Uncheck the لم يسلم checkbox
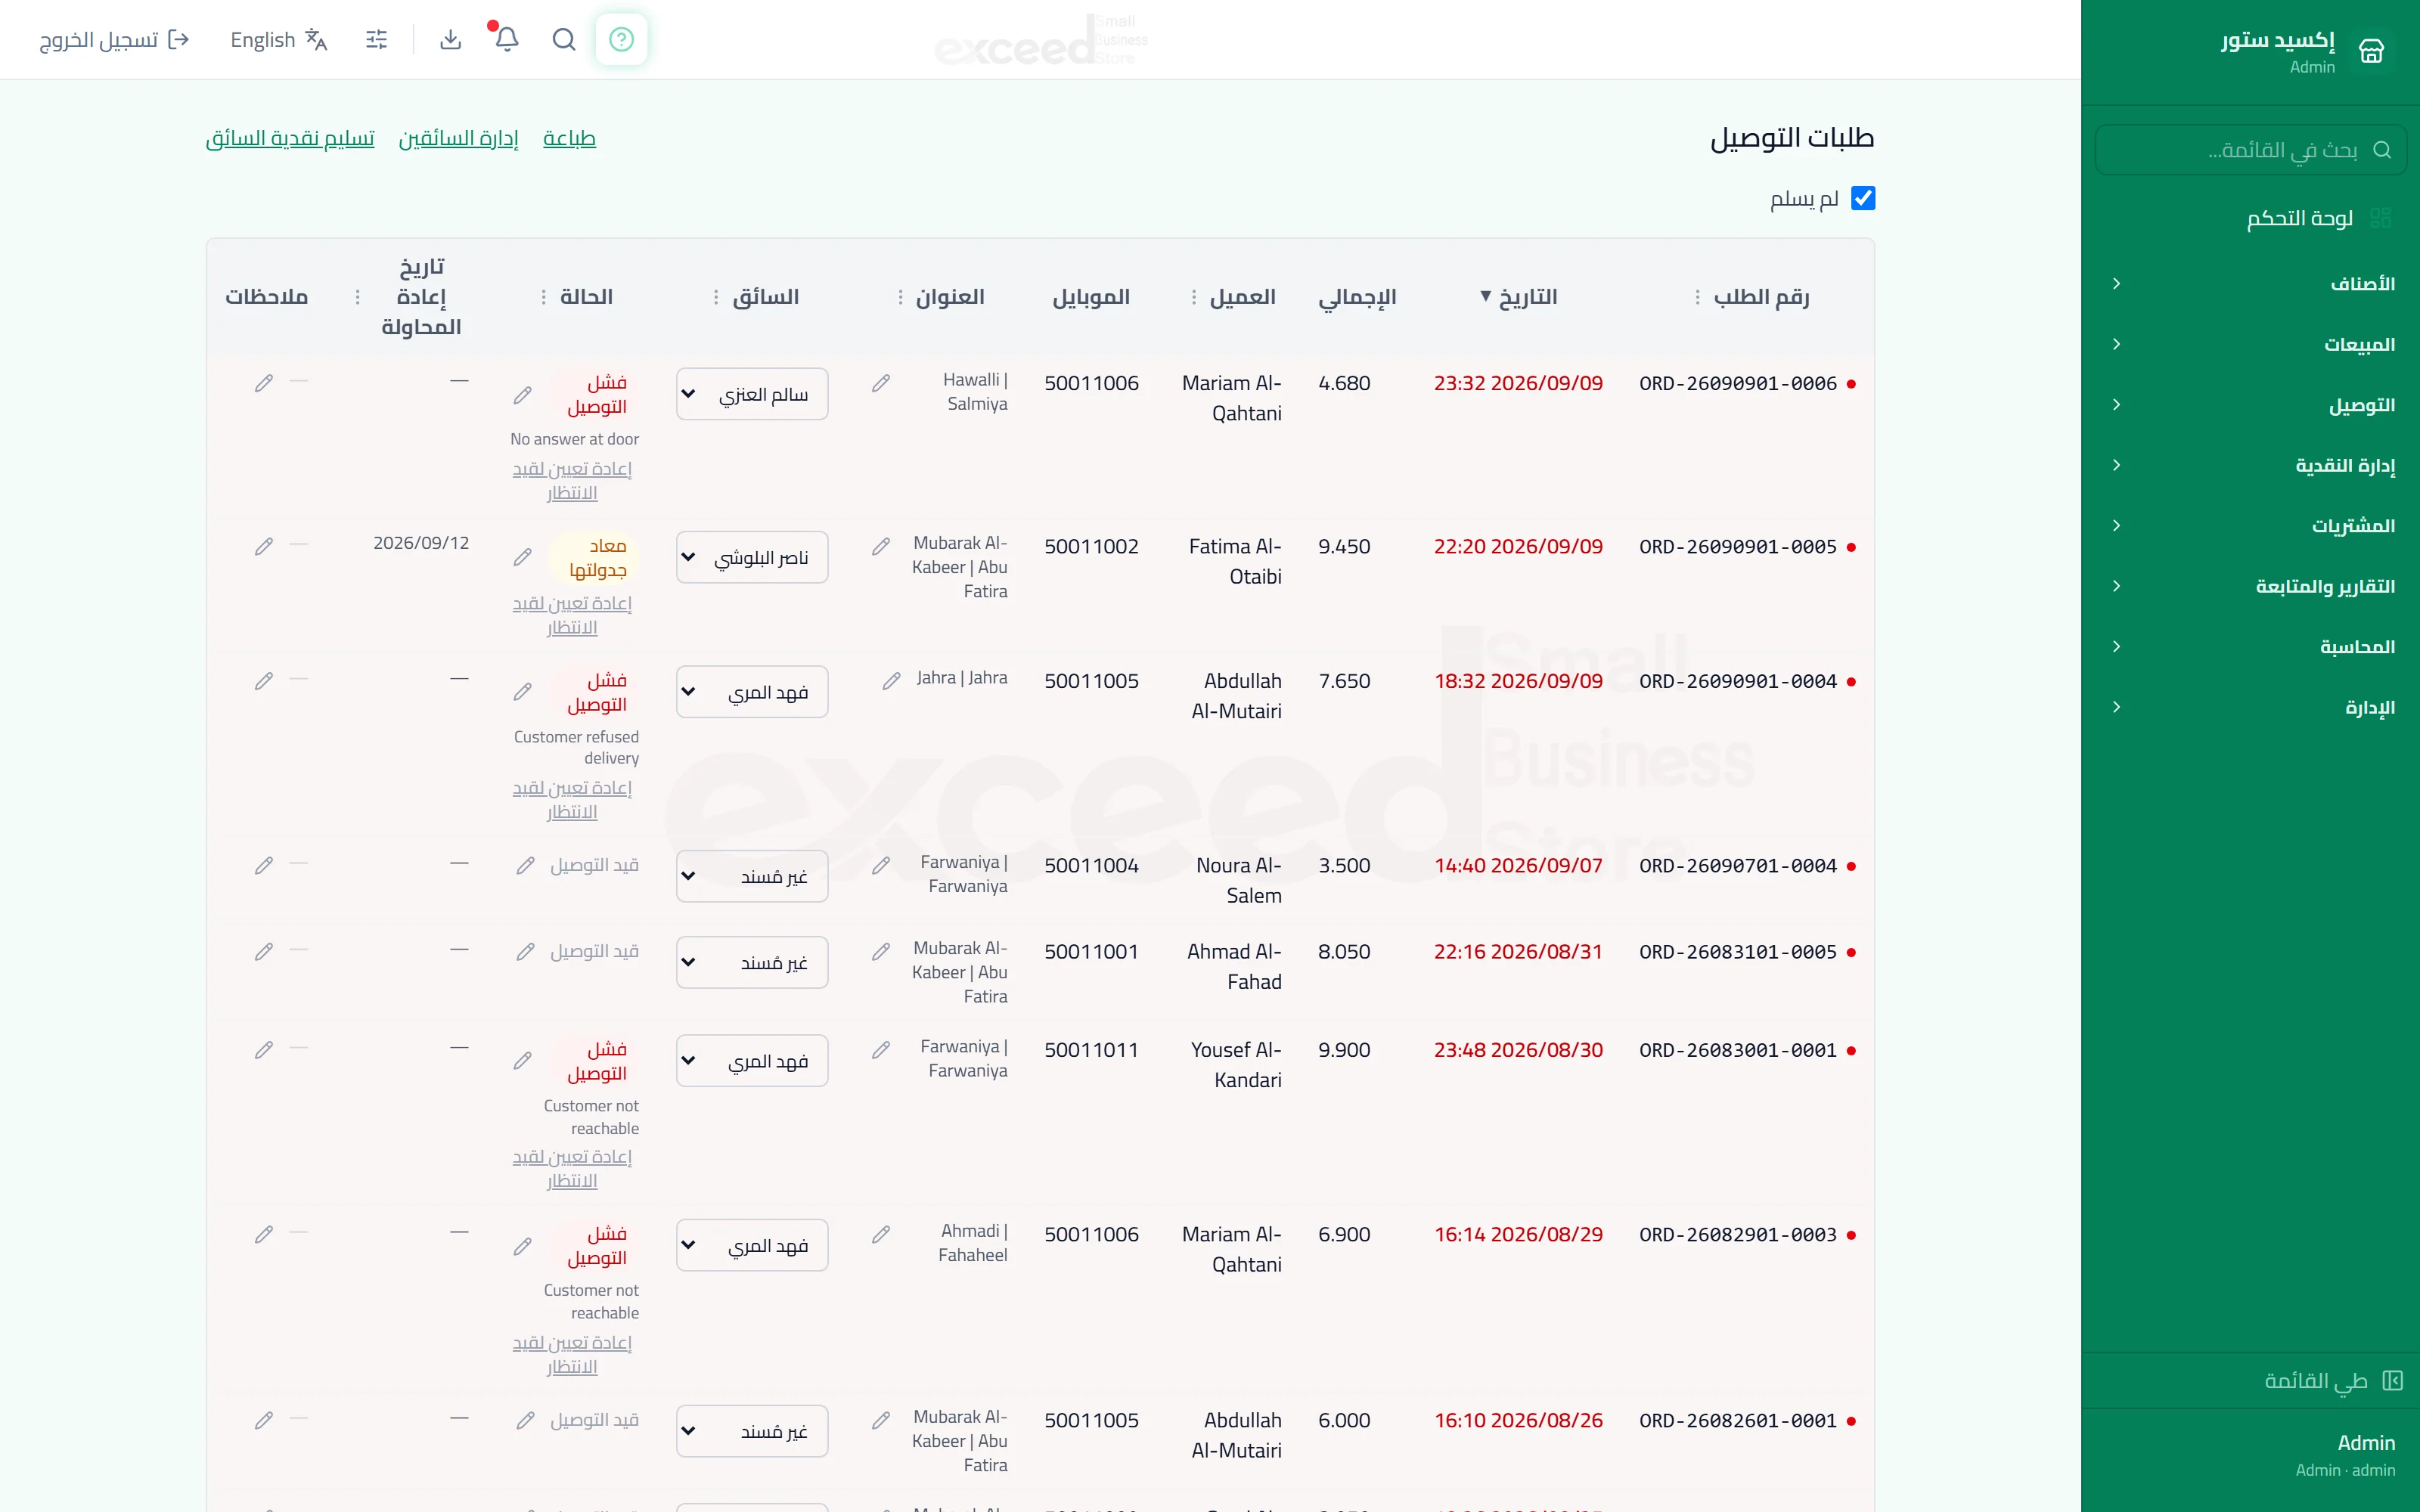Screen dimensions: 2420x1512 click(1862, 198)
